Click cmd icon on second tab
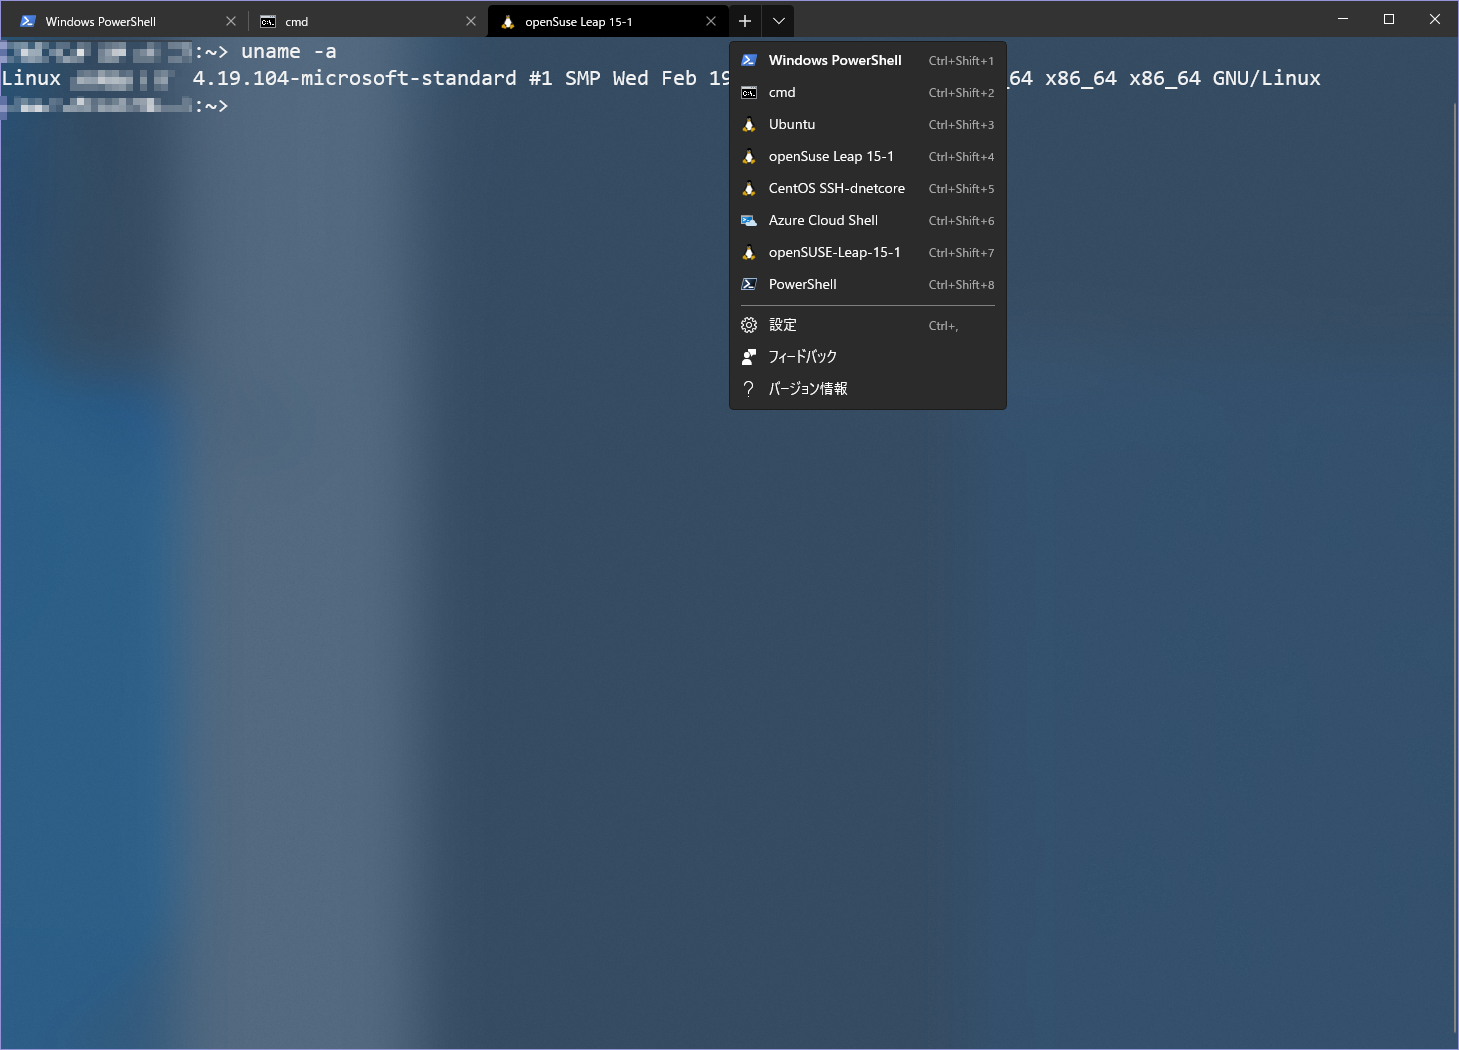1459x1050 pixels. pos(268,21)
